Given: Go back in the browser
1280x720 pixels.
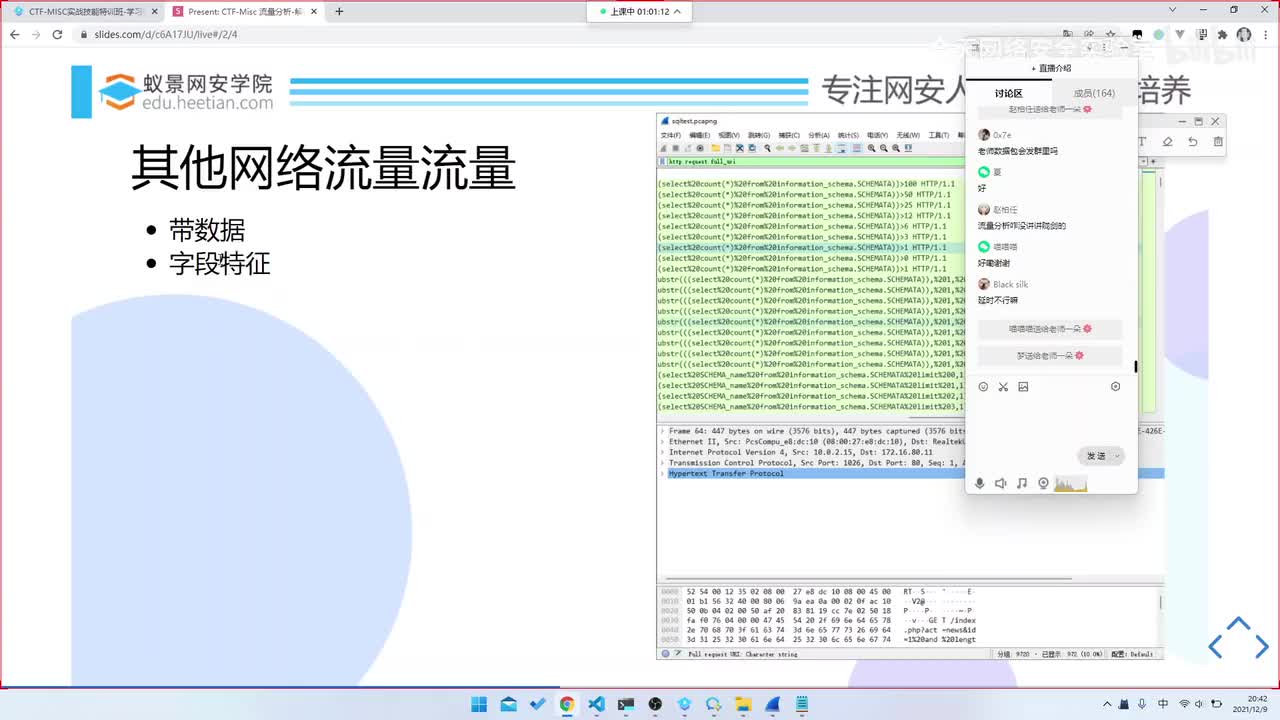Looking at the screenshot, I should [14, 34].
